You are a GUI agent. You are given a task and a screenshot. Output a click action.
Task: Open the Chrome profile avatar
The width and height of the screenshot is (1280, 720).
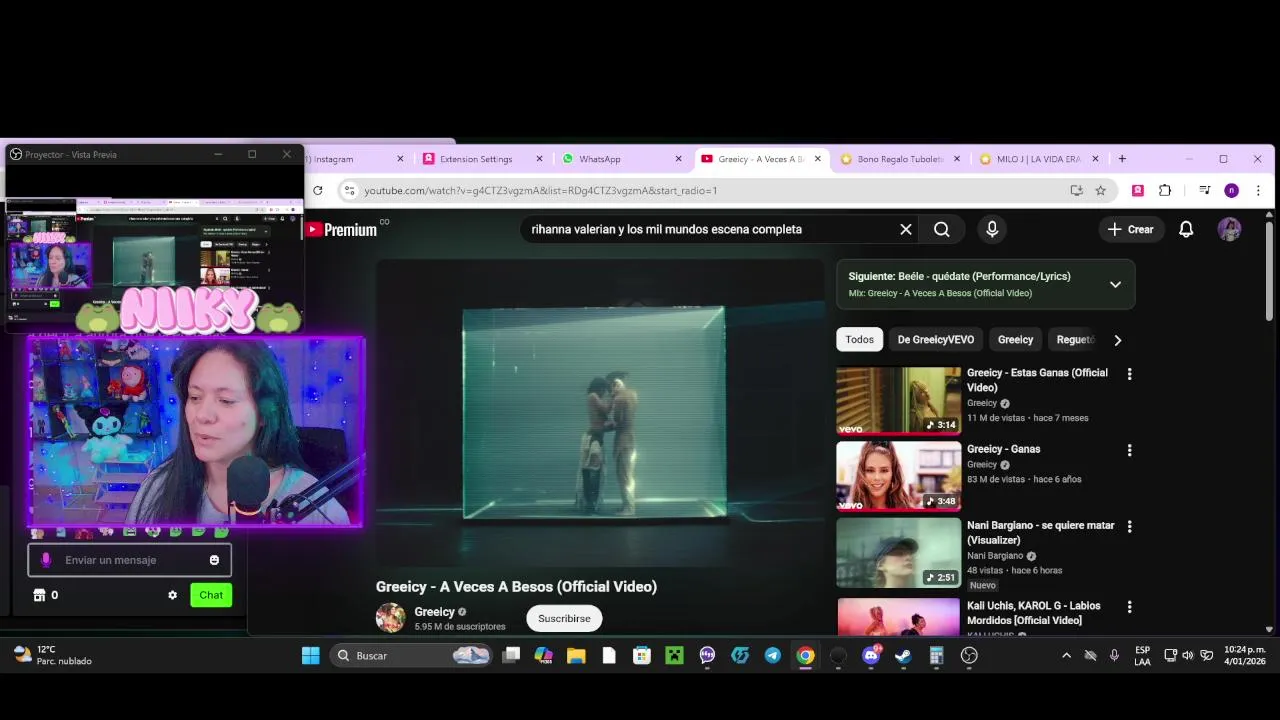[x=1231, y=190]
